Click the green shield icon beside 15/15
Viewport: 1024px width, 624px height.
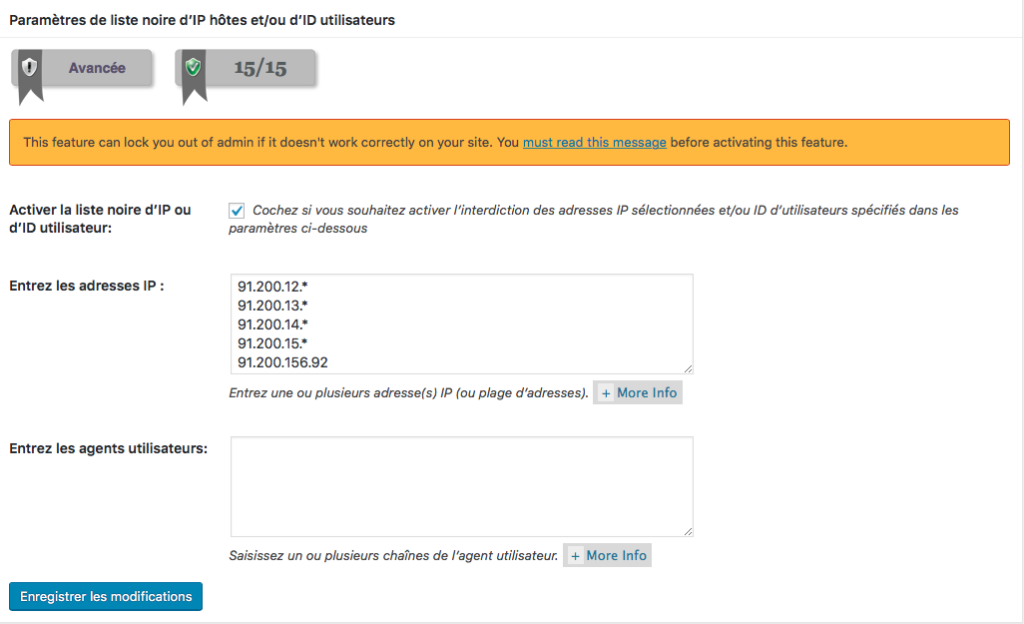pyautogui.click(x=194, y=68)
